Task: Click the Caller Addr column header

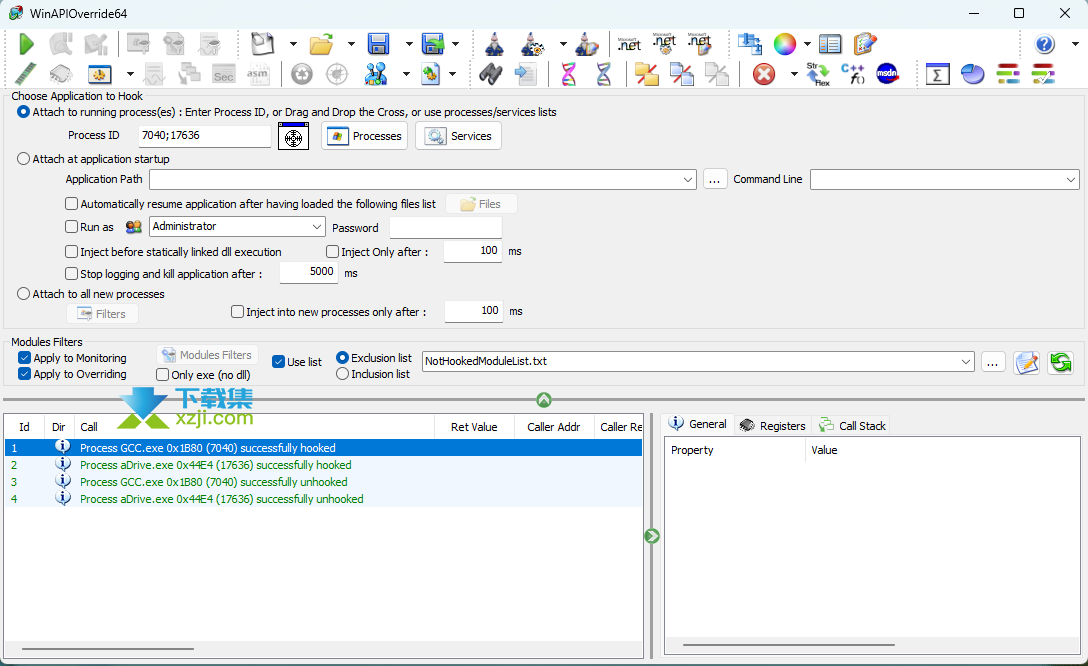Action: point(554,427)
